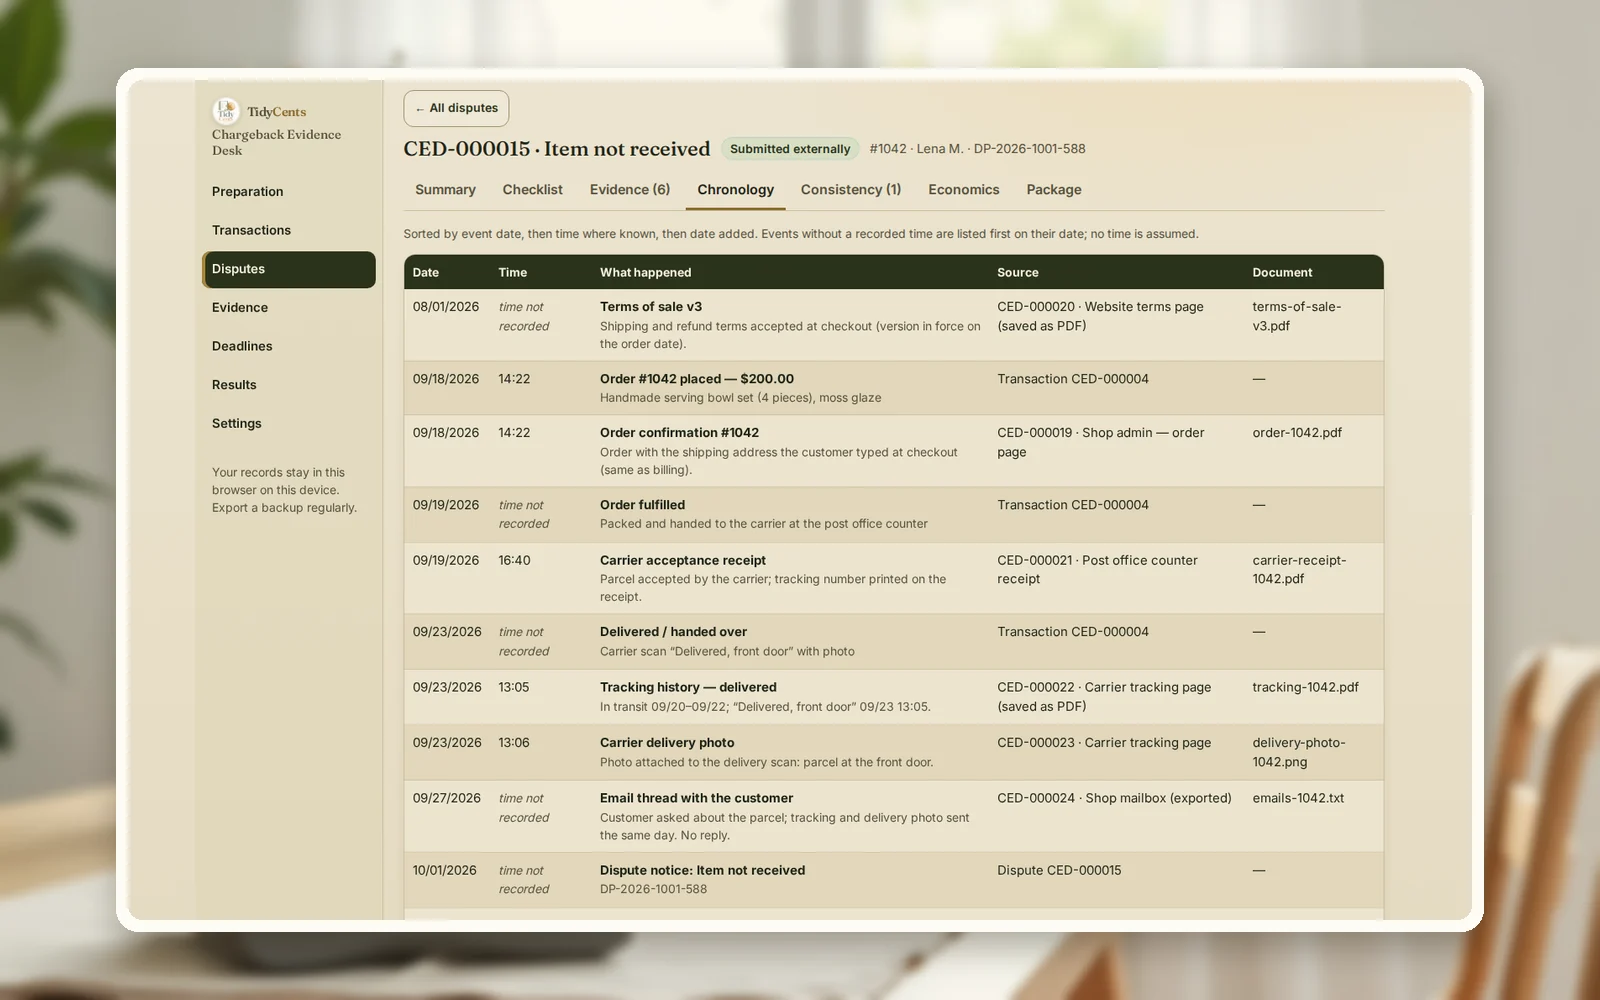Switch to the Economics tab

964,190
